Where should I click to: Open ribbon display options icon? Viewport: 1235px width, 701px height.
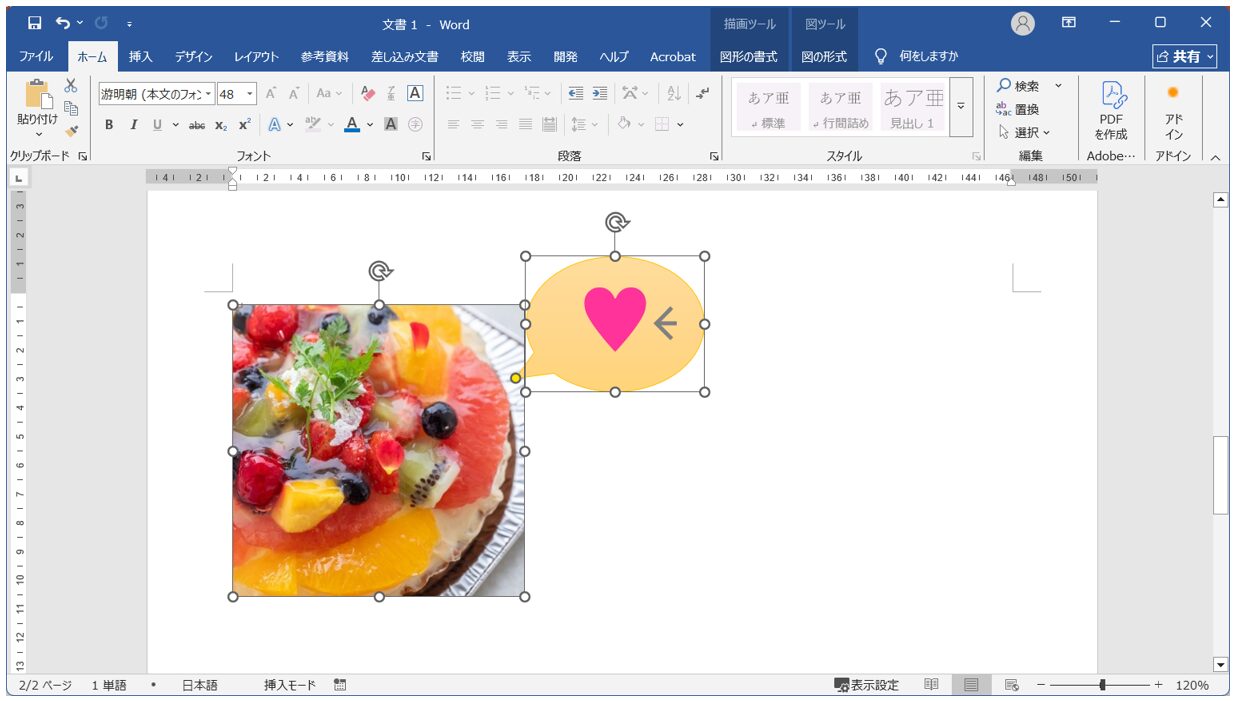(x=1069, y=22)
